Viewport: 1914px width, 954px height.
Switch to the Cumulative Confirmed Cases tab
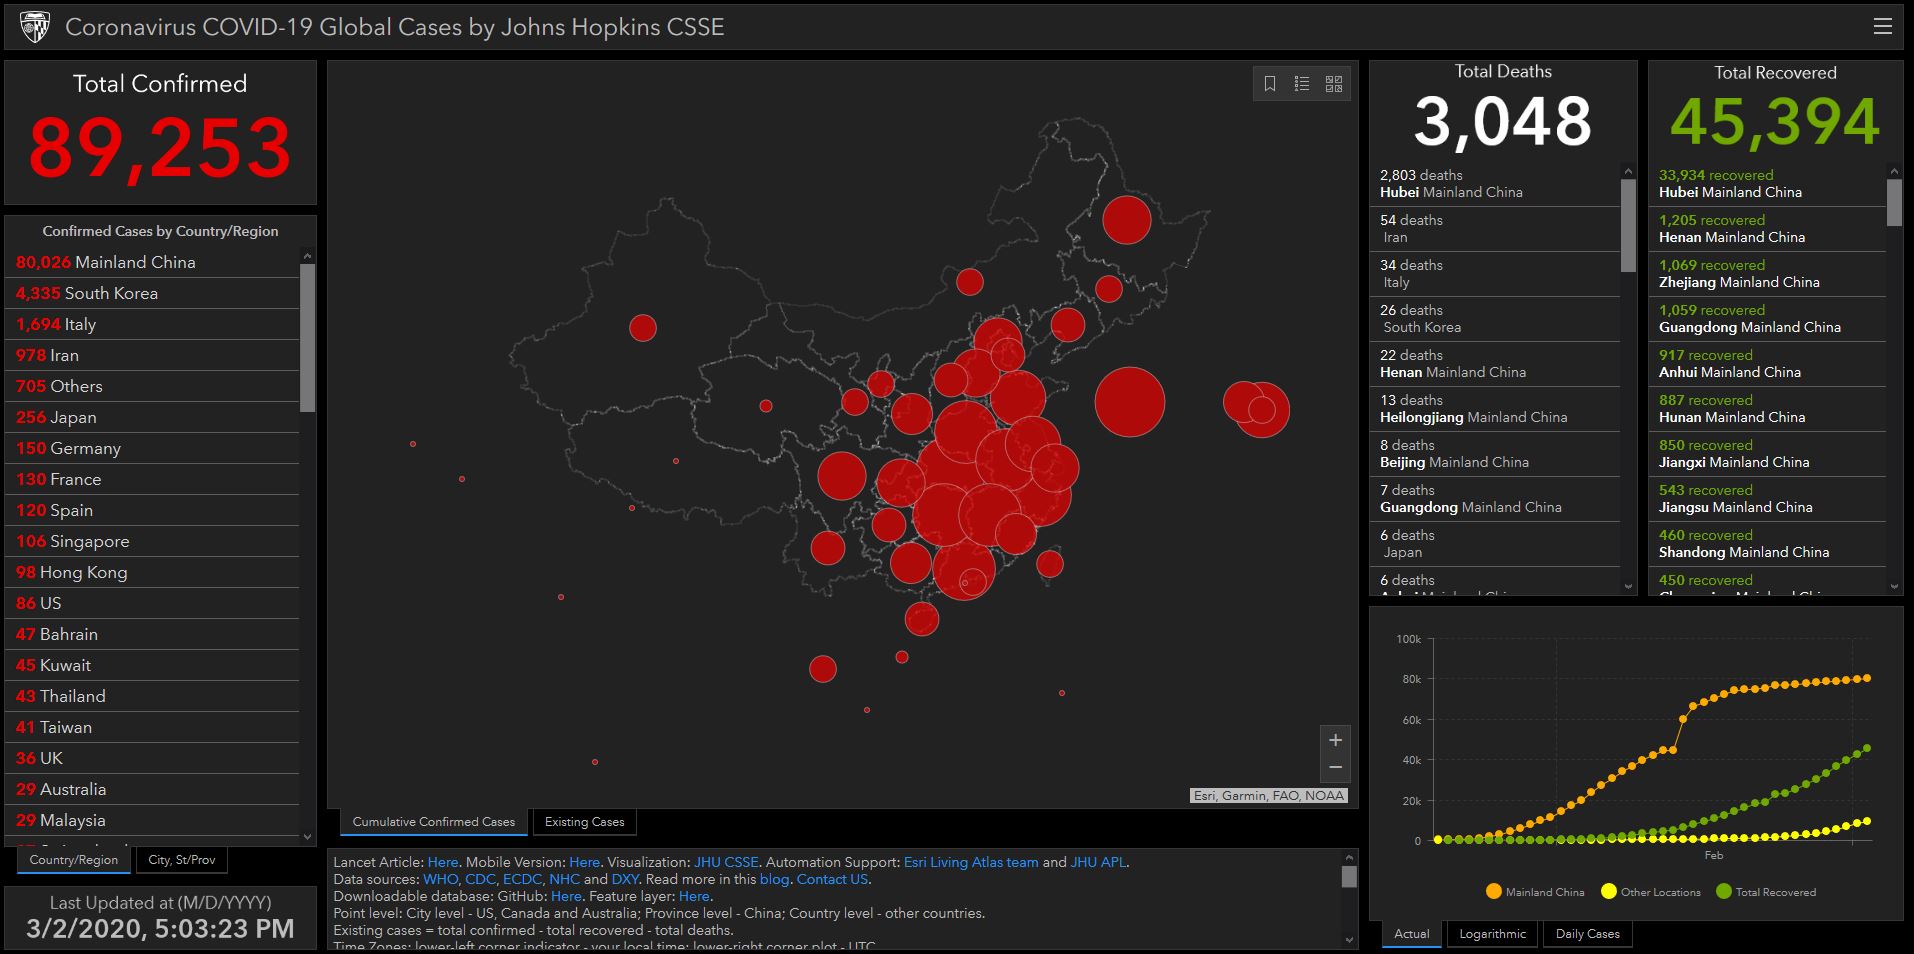pos(434,822)
